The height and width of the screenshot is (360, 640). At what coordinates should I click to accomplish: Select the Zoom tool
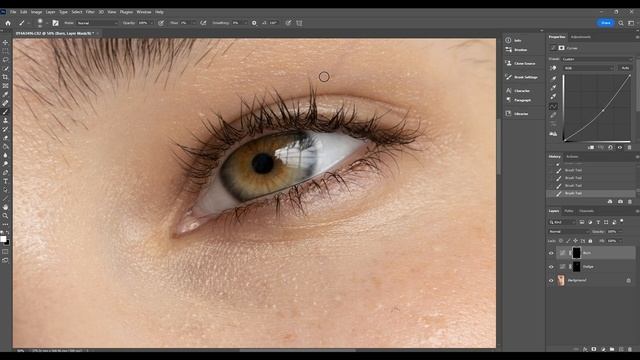[5, 216]
